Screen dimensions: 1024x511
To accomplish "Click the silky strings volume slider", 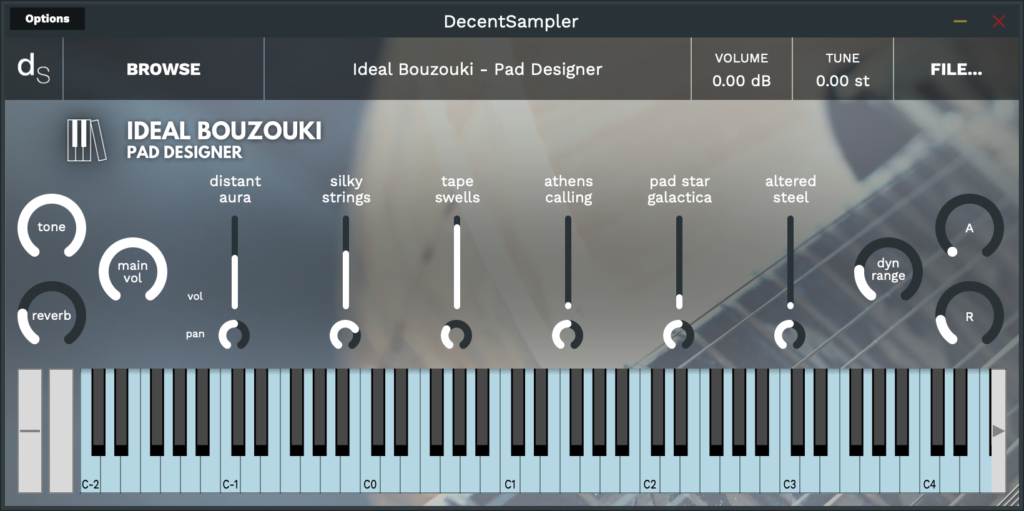I will tap(346, 263).
